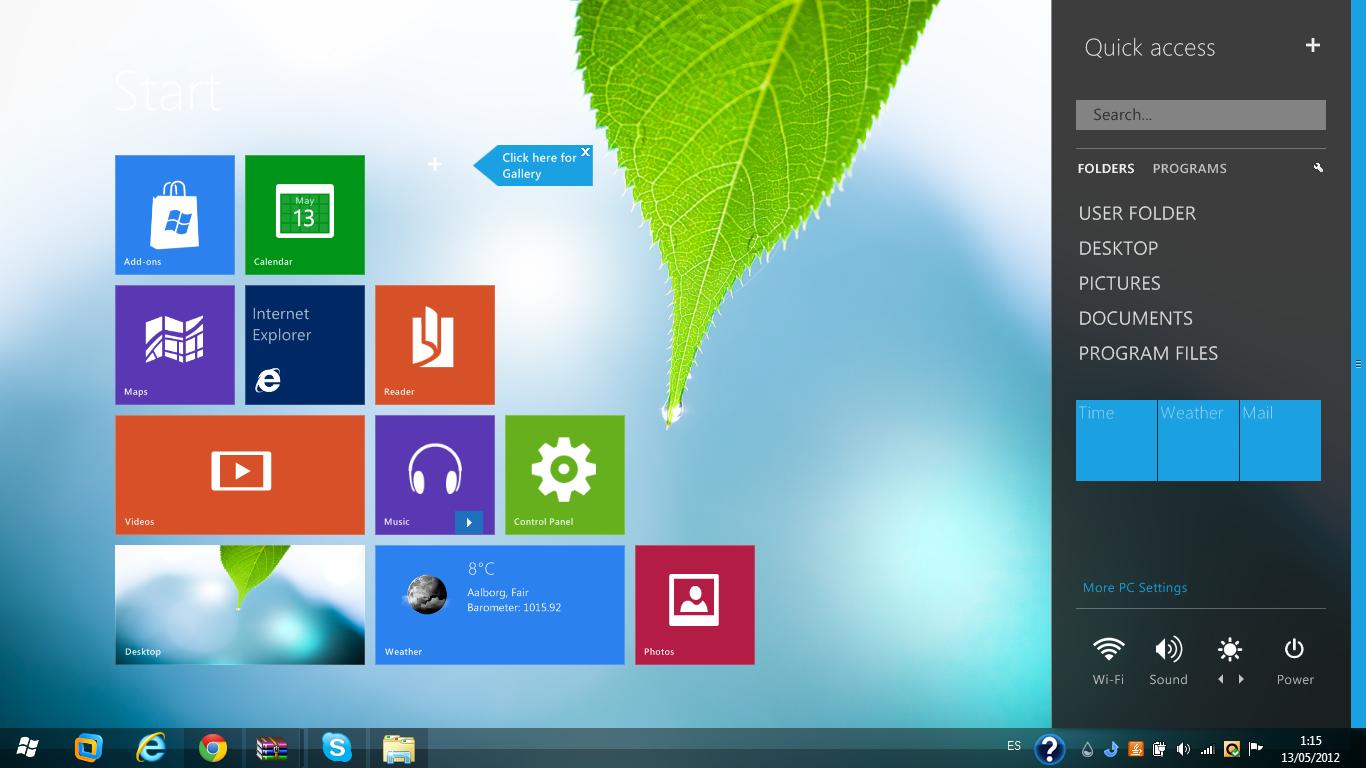The width and height of the screenshot is (1366, 768).
Task: Switch to the PROGRAMS tab
Action: click(1189, 168)
